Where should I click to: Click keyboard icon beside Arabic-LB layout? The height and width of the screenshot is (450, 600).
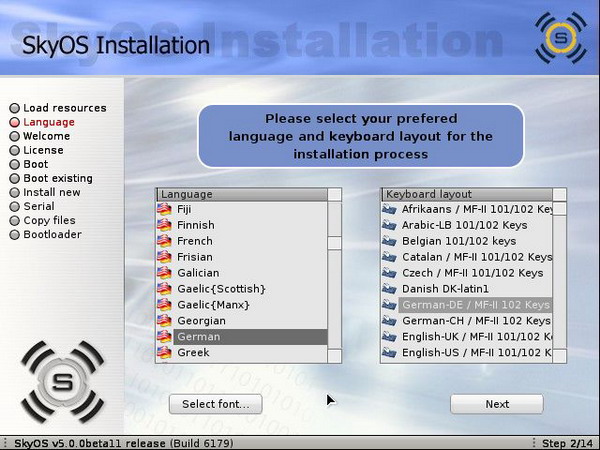[x=389, y=225]
